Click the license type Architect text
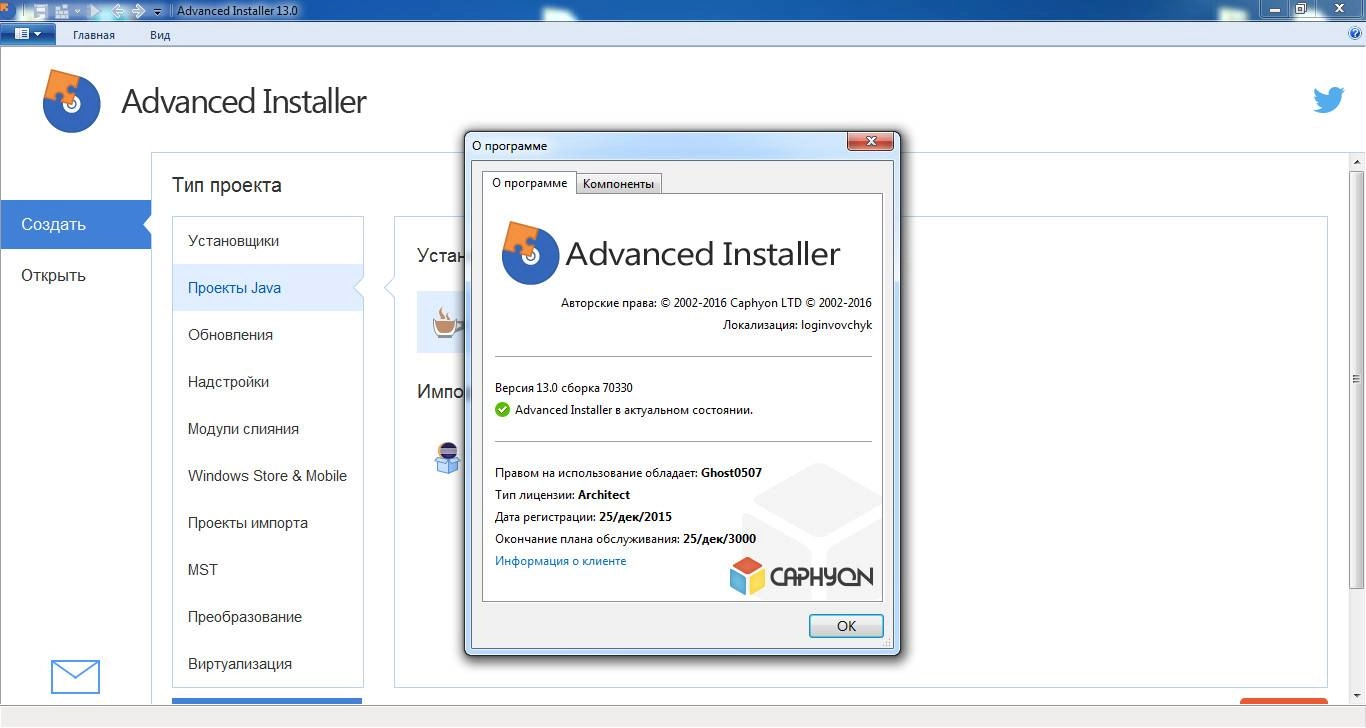This screenshot has height=728, width=1366. point(604,495)
